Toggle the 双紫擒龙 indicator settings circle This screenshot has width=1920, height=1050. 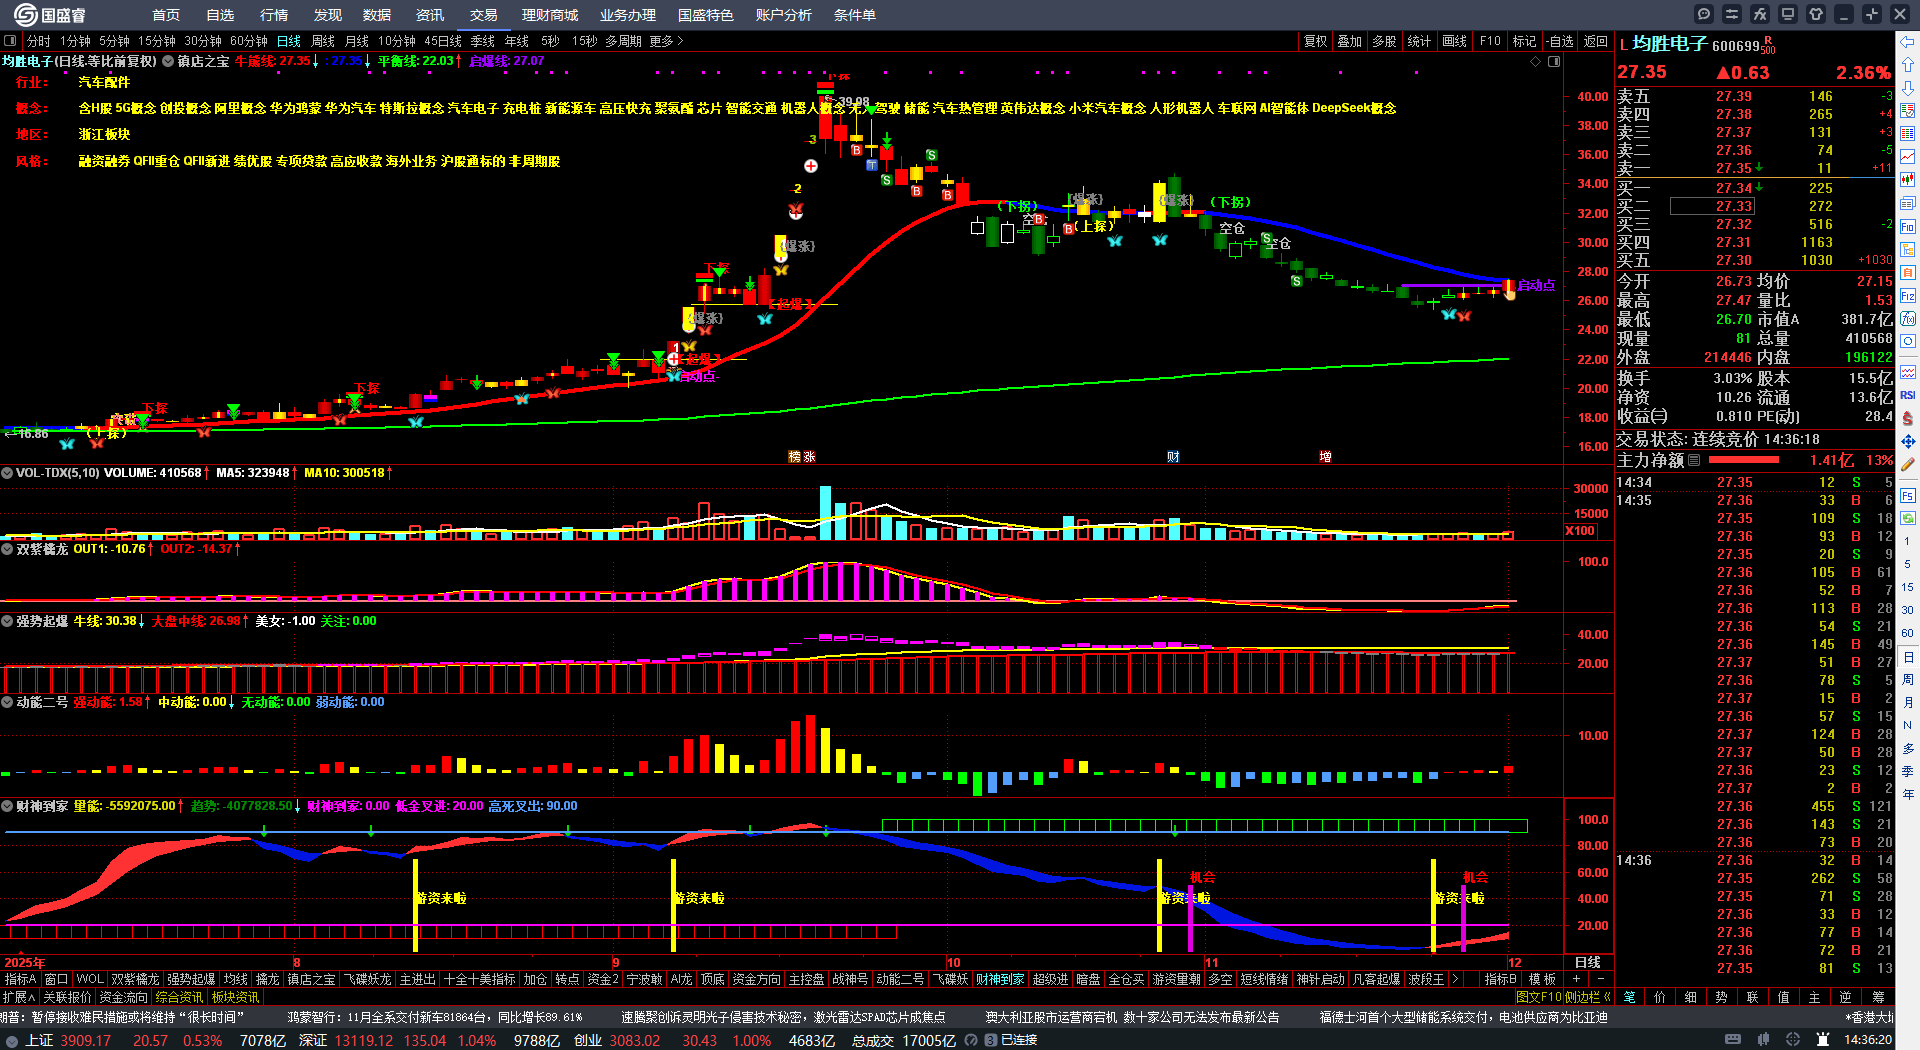point(7,549)
